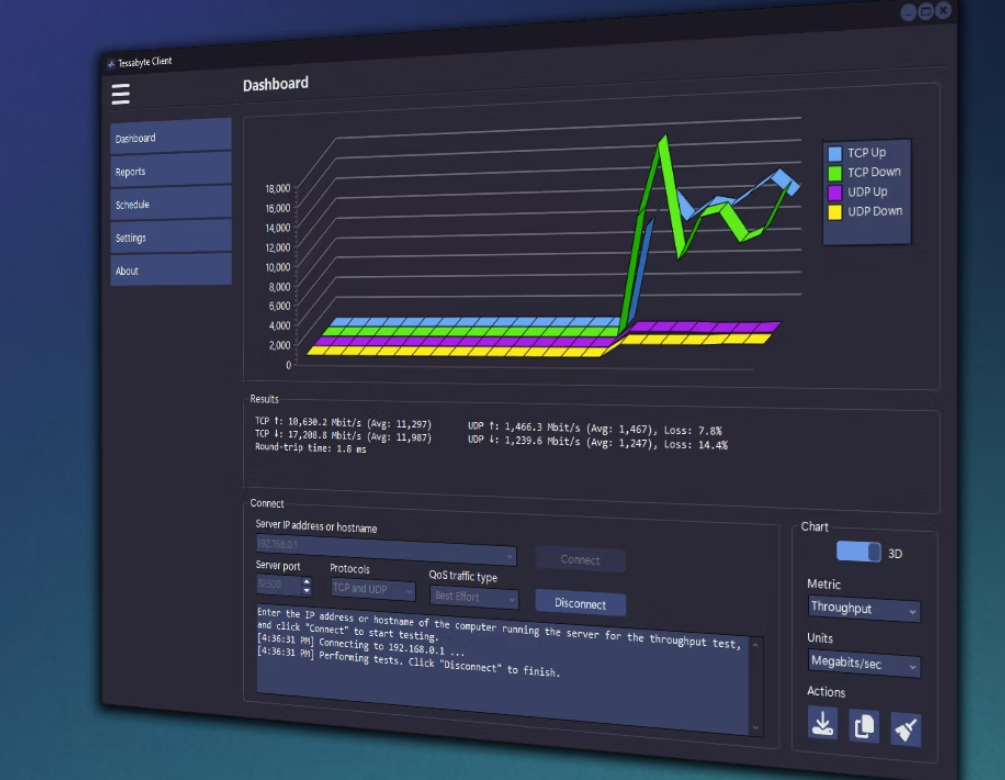The image size is (1005, 780).
Task: Click the log scrollbar down arrow
Action: [755, 728]
